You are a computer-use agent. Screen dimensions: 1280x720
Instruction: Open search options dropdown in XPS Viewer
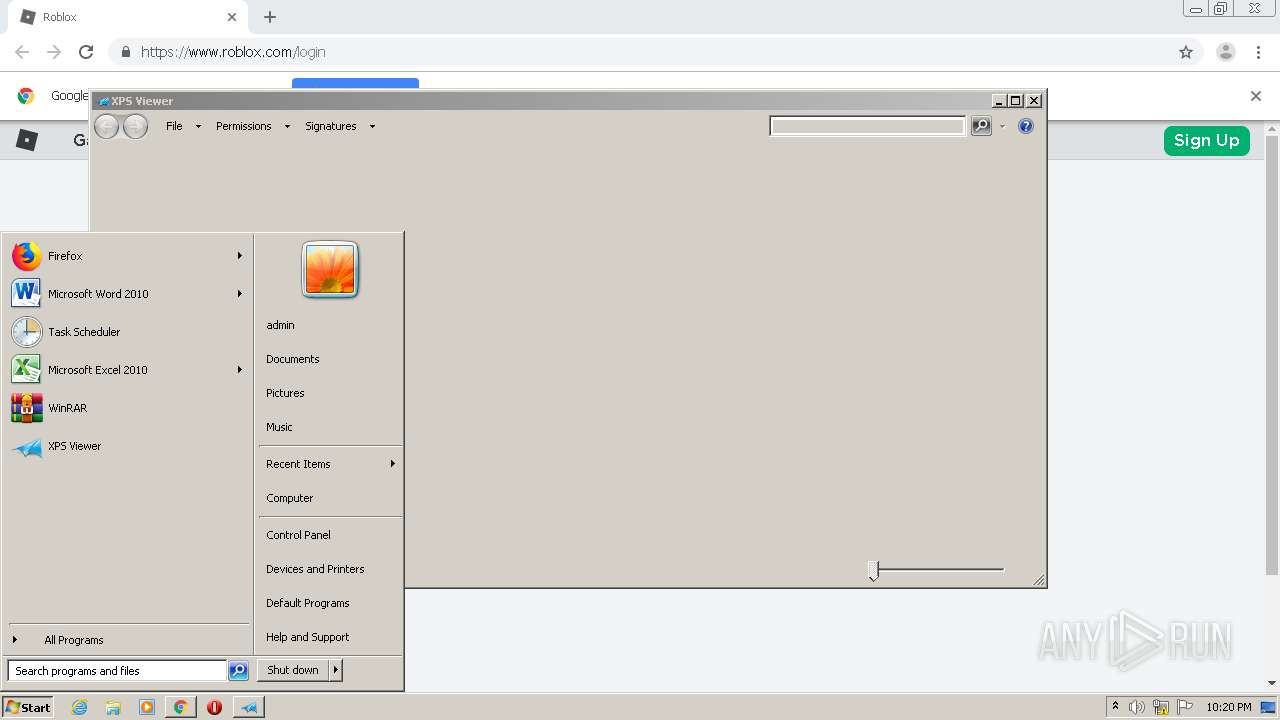click(x=1003, y=126)
